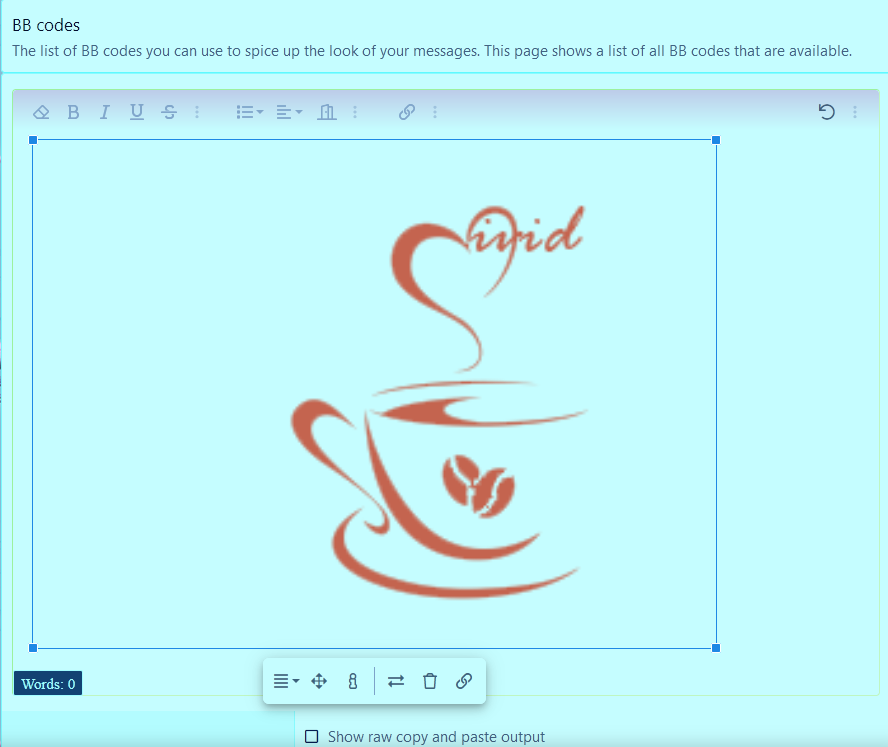Delete the image with the trash icon
The image size is (888, 747).
point(430,681)
